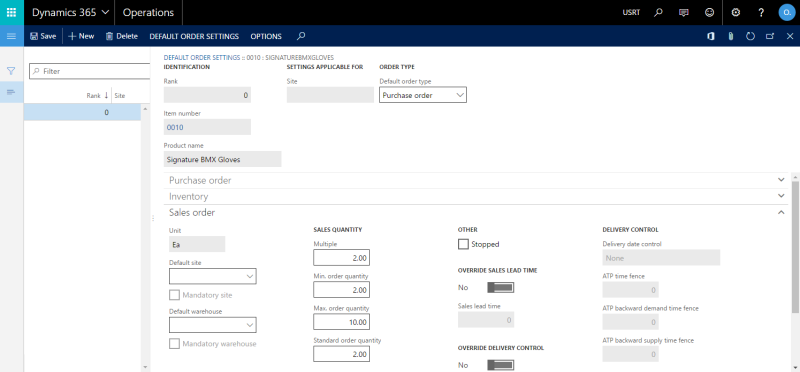Viewport: 800px width, 372px height.
Task: Click the attachments paperclip icon
Action: pos(731,36)
